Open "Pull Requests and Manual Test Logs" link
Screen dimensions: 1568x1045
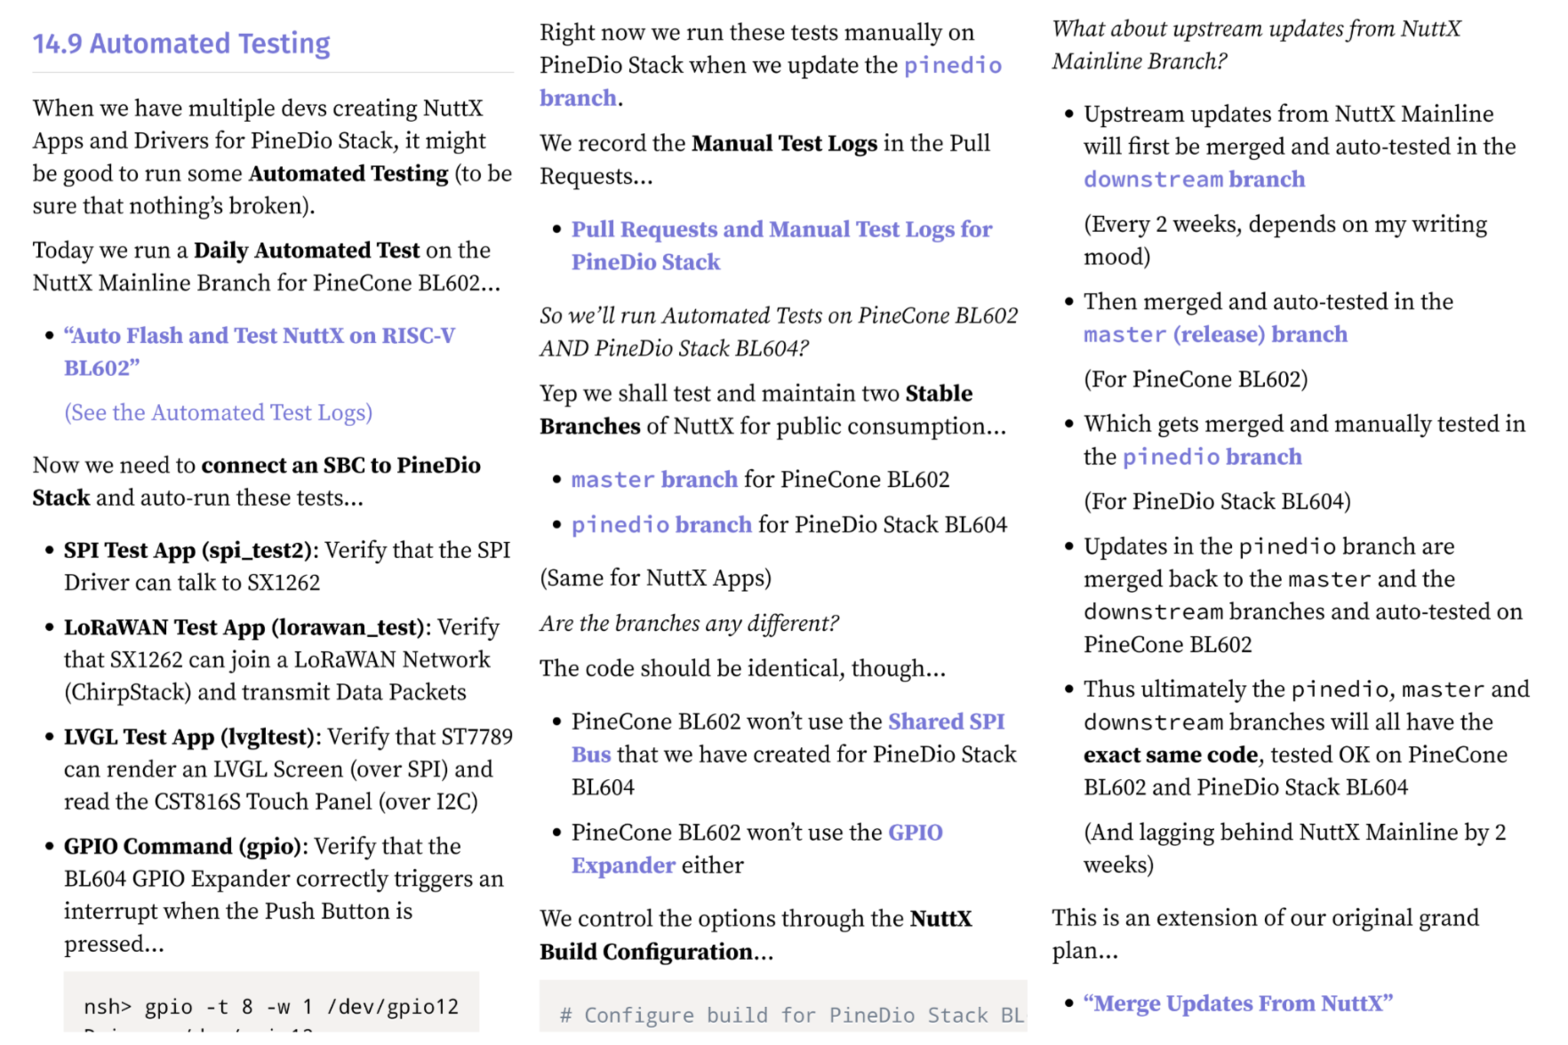point(781,230)
